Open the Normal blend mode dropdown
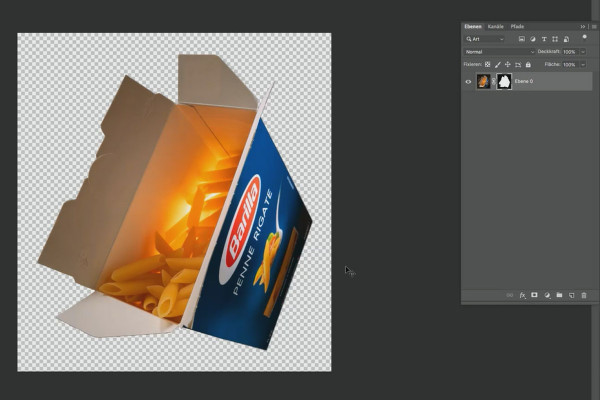 (499, 52)
